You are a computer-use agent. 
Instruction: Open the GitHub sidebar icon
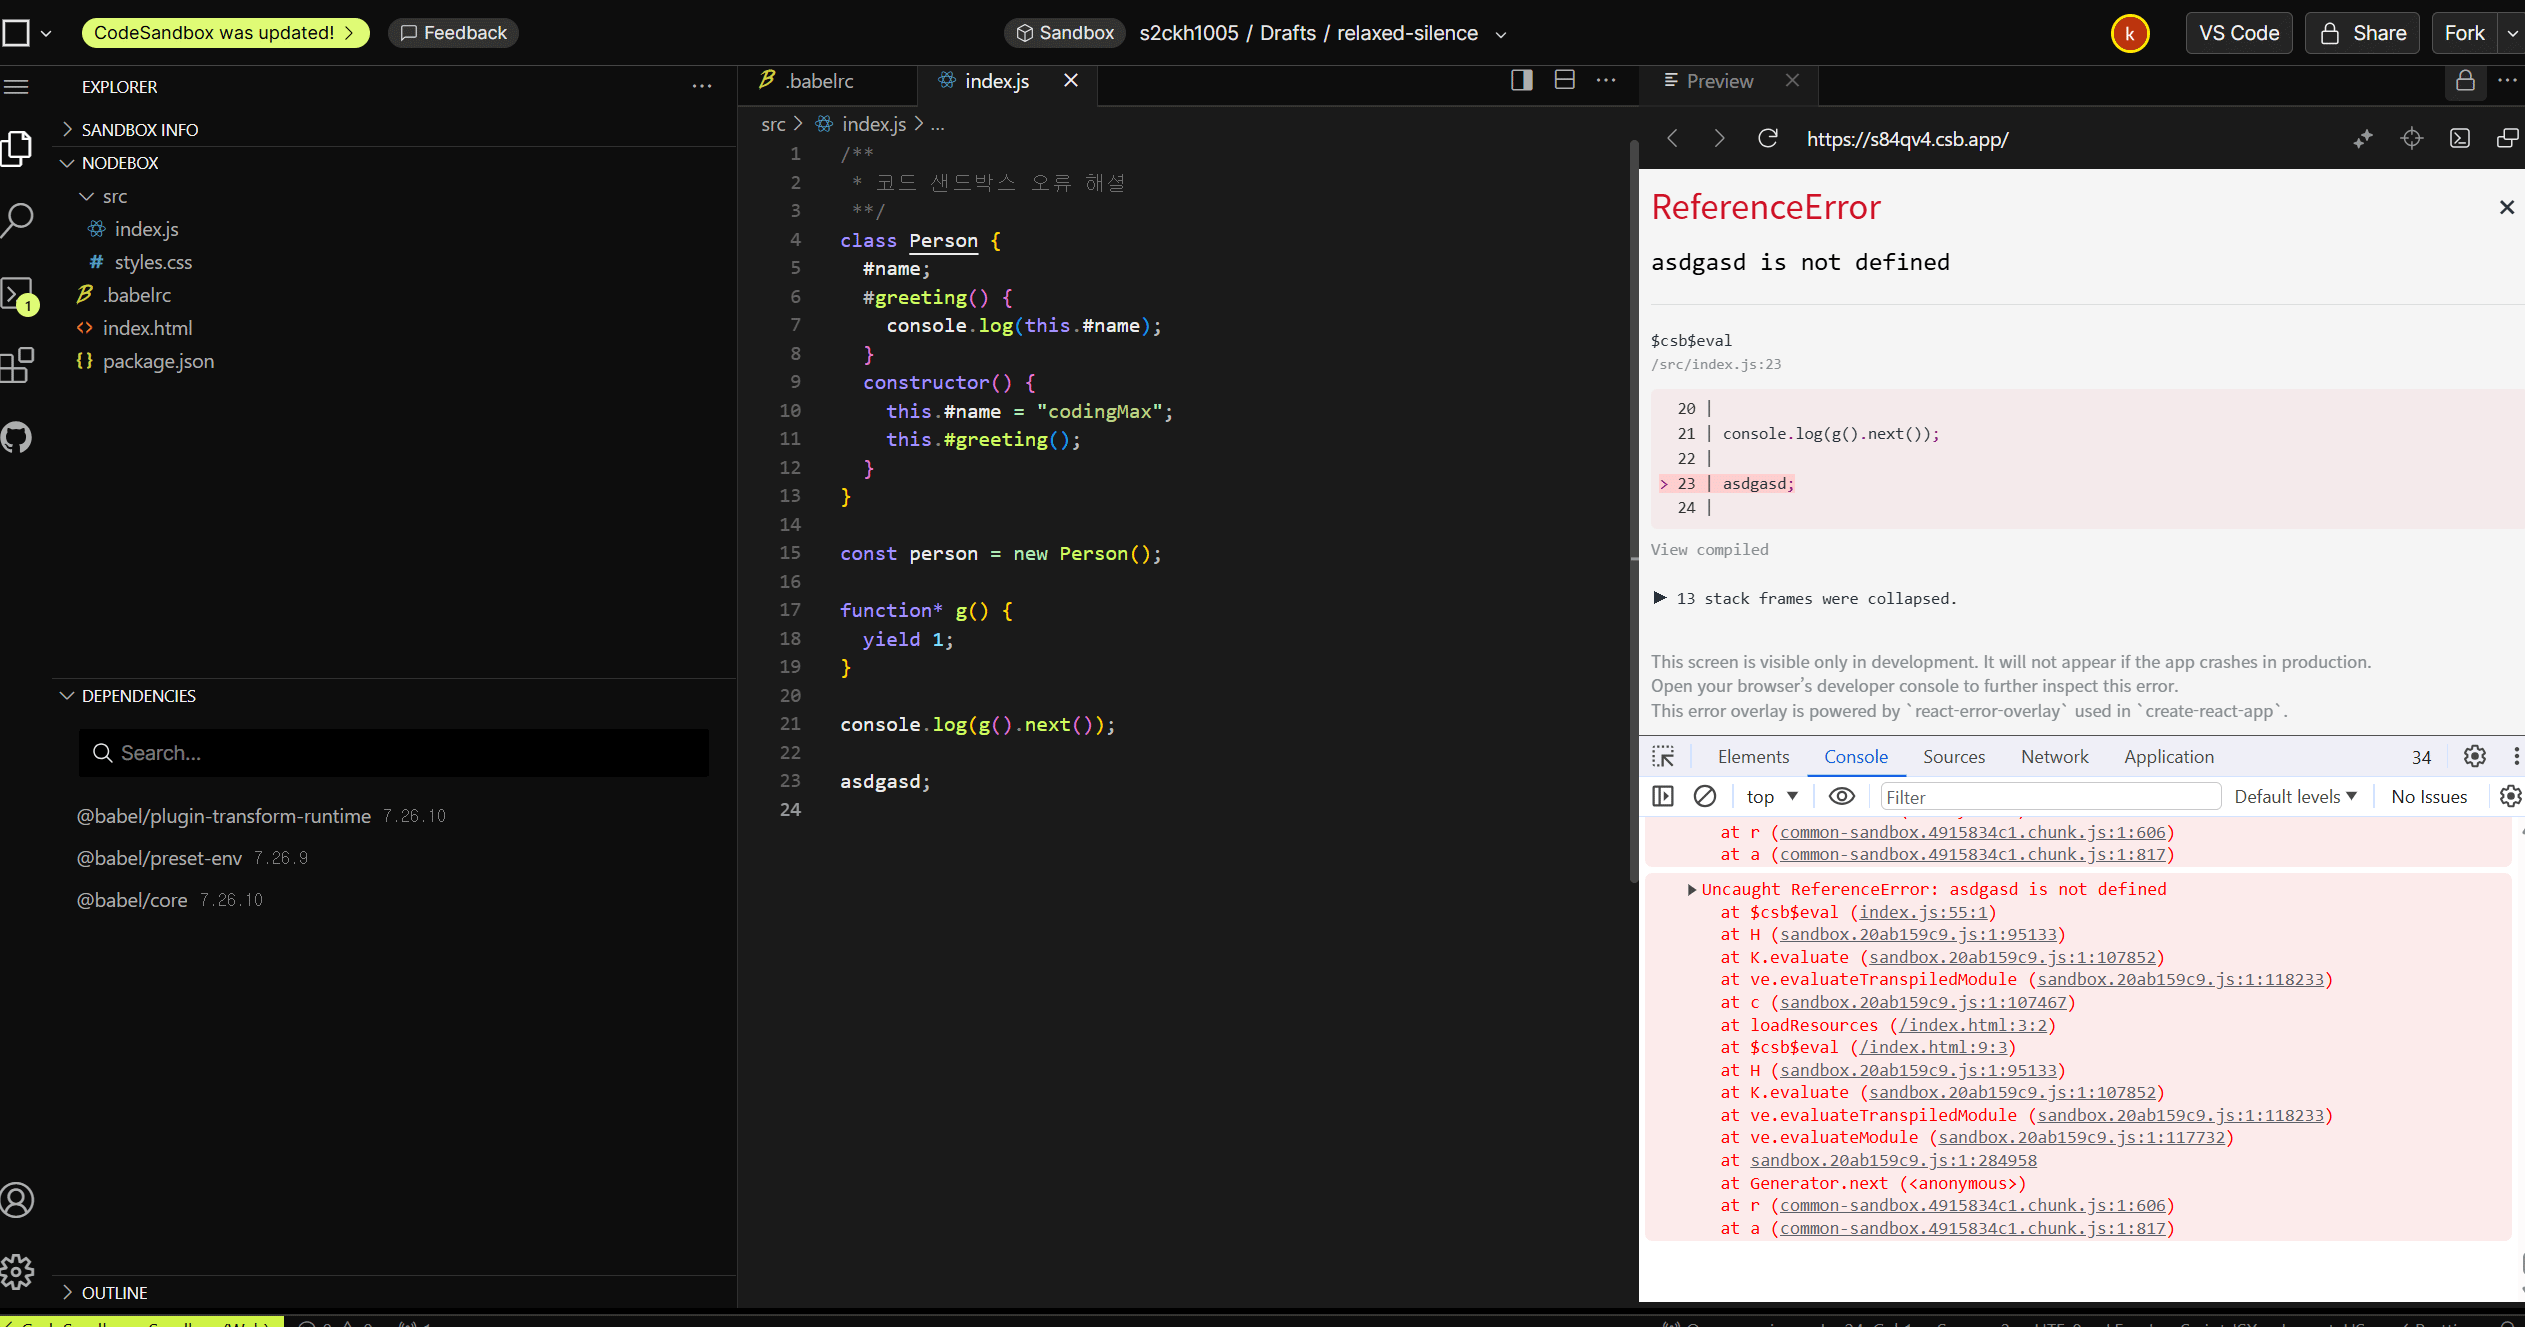click(17, 438)
